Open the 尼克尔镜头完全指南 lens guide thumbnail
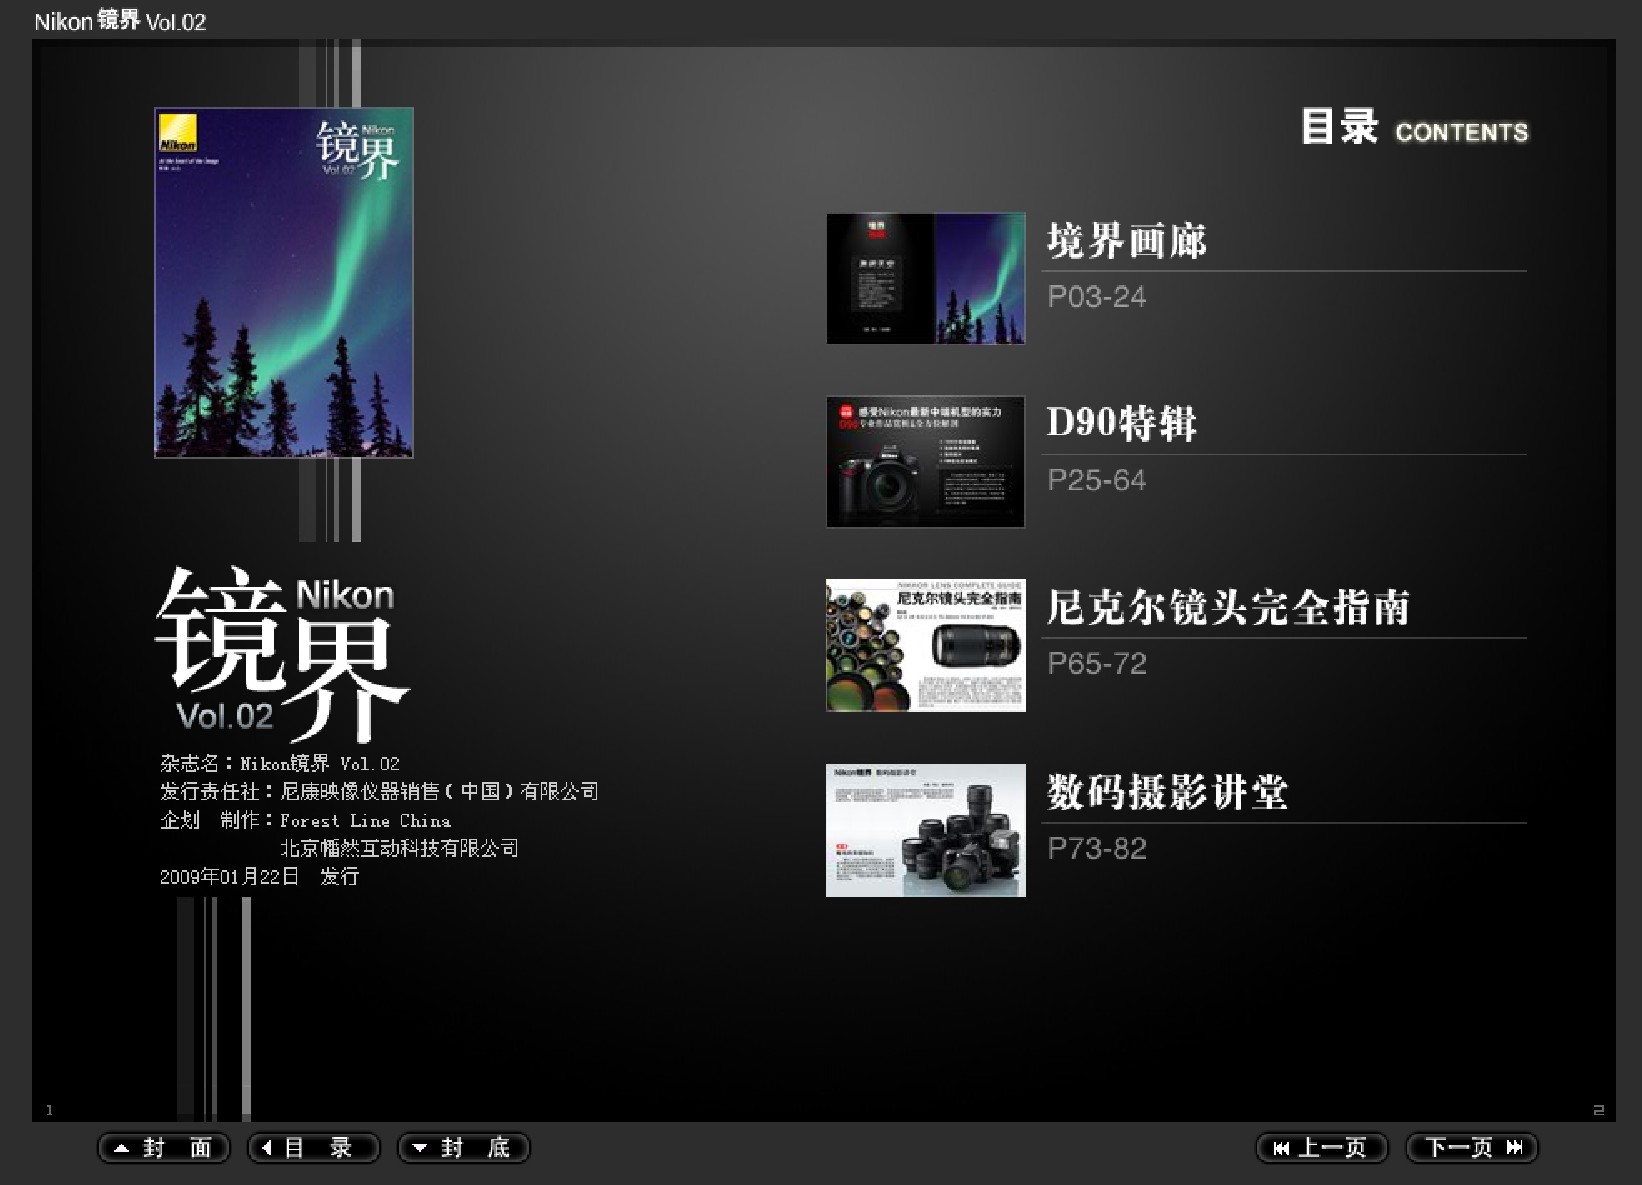The height and width of the screenshot is (1185, 1642). pyautogui.click(x=926, y=645)
